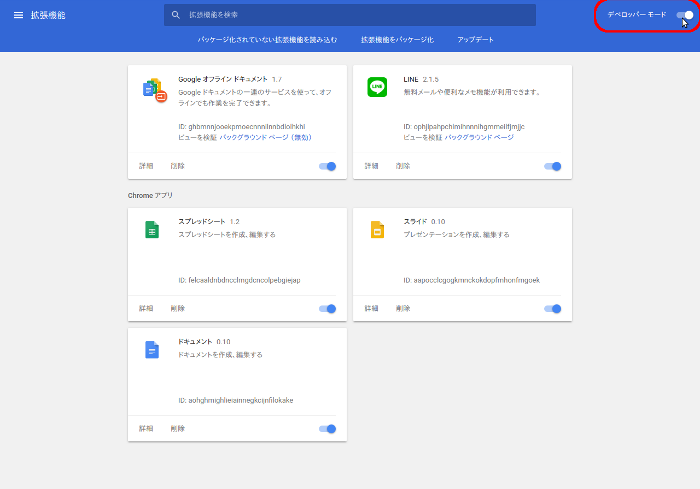Viewport: 700px width, 489px height.
Task: Click the green LINE extension icon
Action: (377, 87)
